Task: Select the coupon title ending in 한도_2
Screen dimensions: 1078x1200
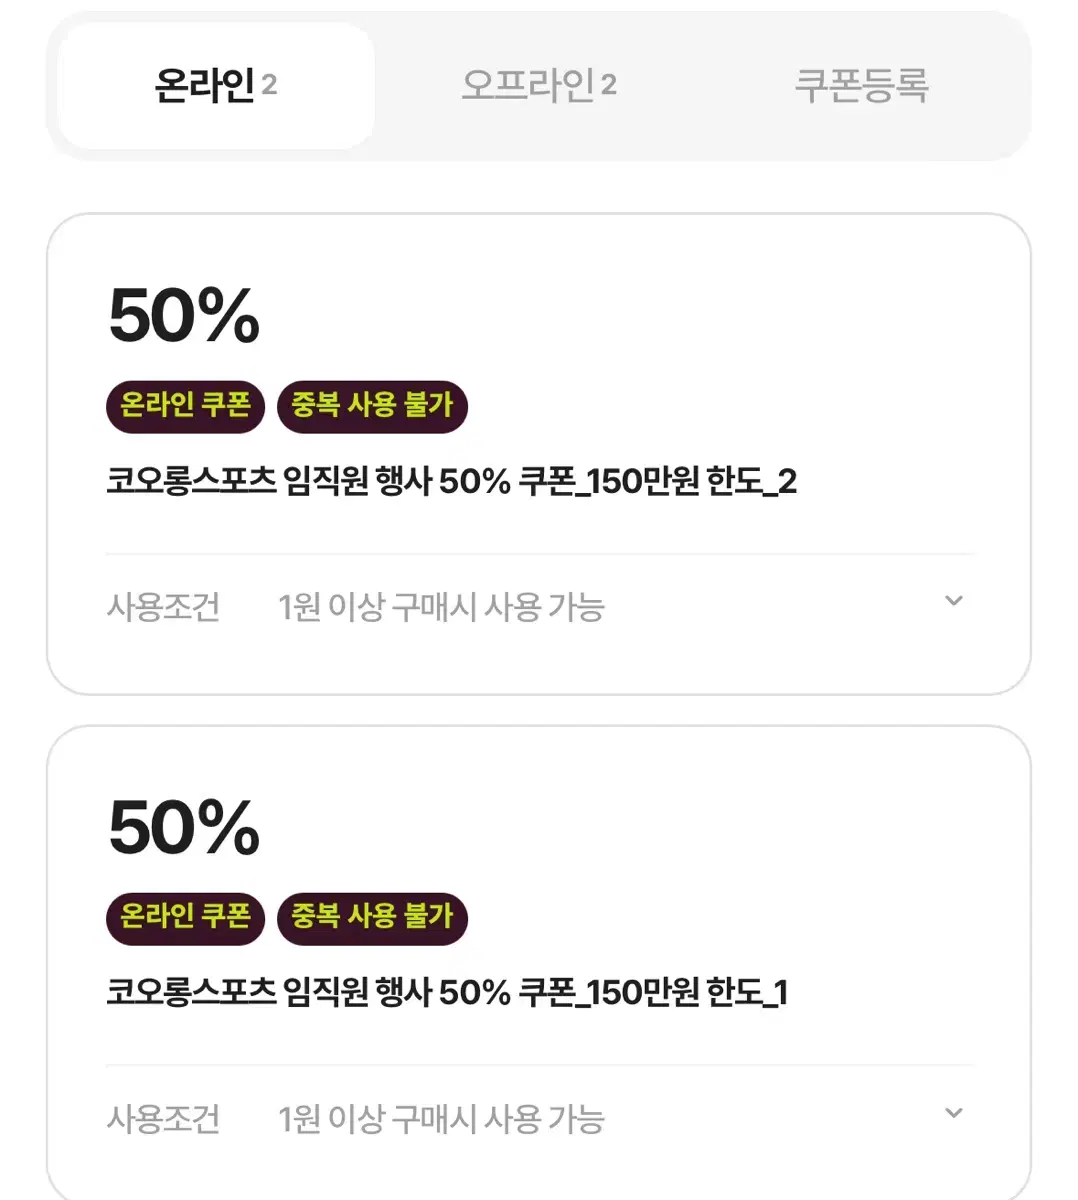Action: pyautogui.click(x=452, y=482)
